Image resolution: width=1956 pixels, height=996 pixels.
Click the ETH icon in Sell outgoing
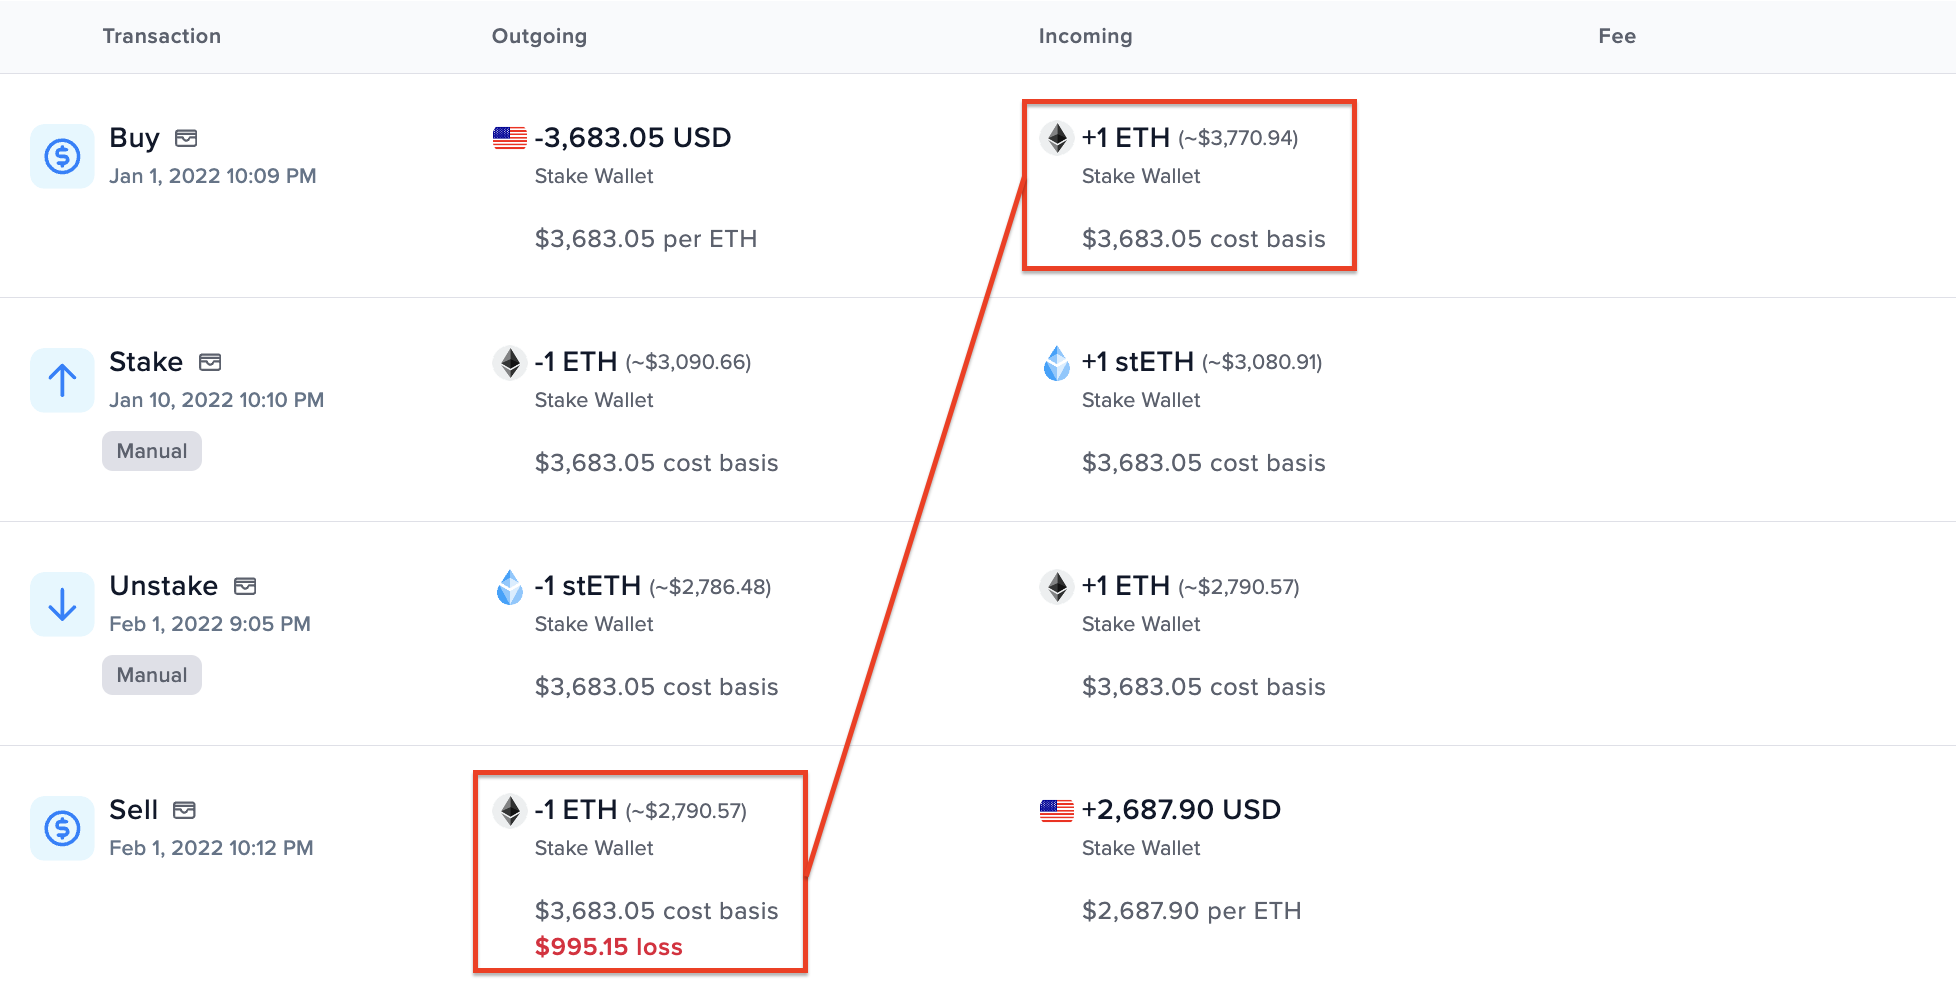click(x=510, y=810)
